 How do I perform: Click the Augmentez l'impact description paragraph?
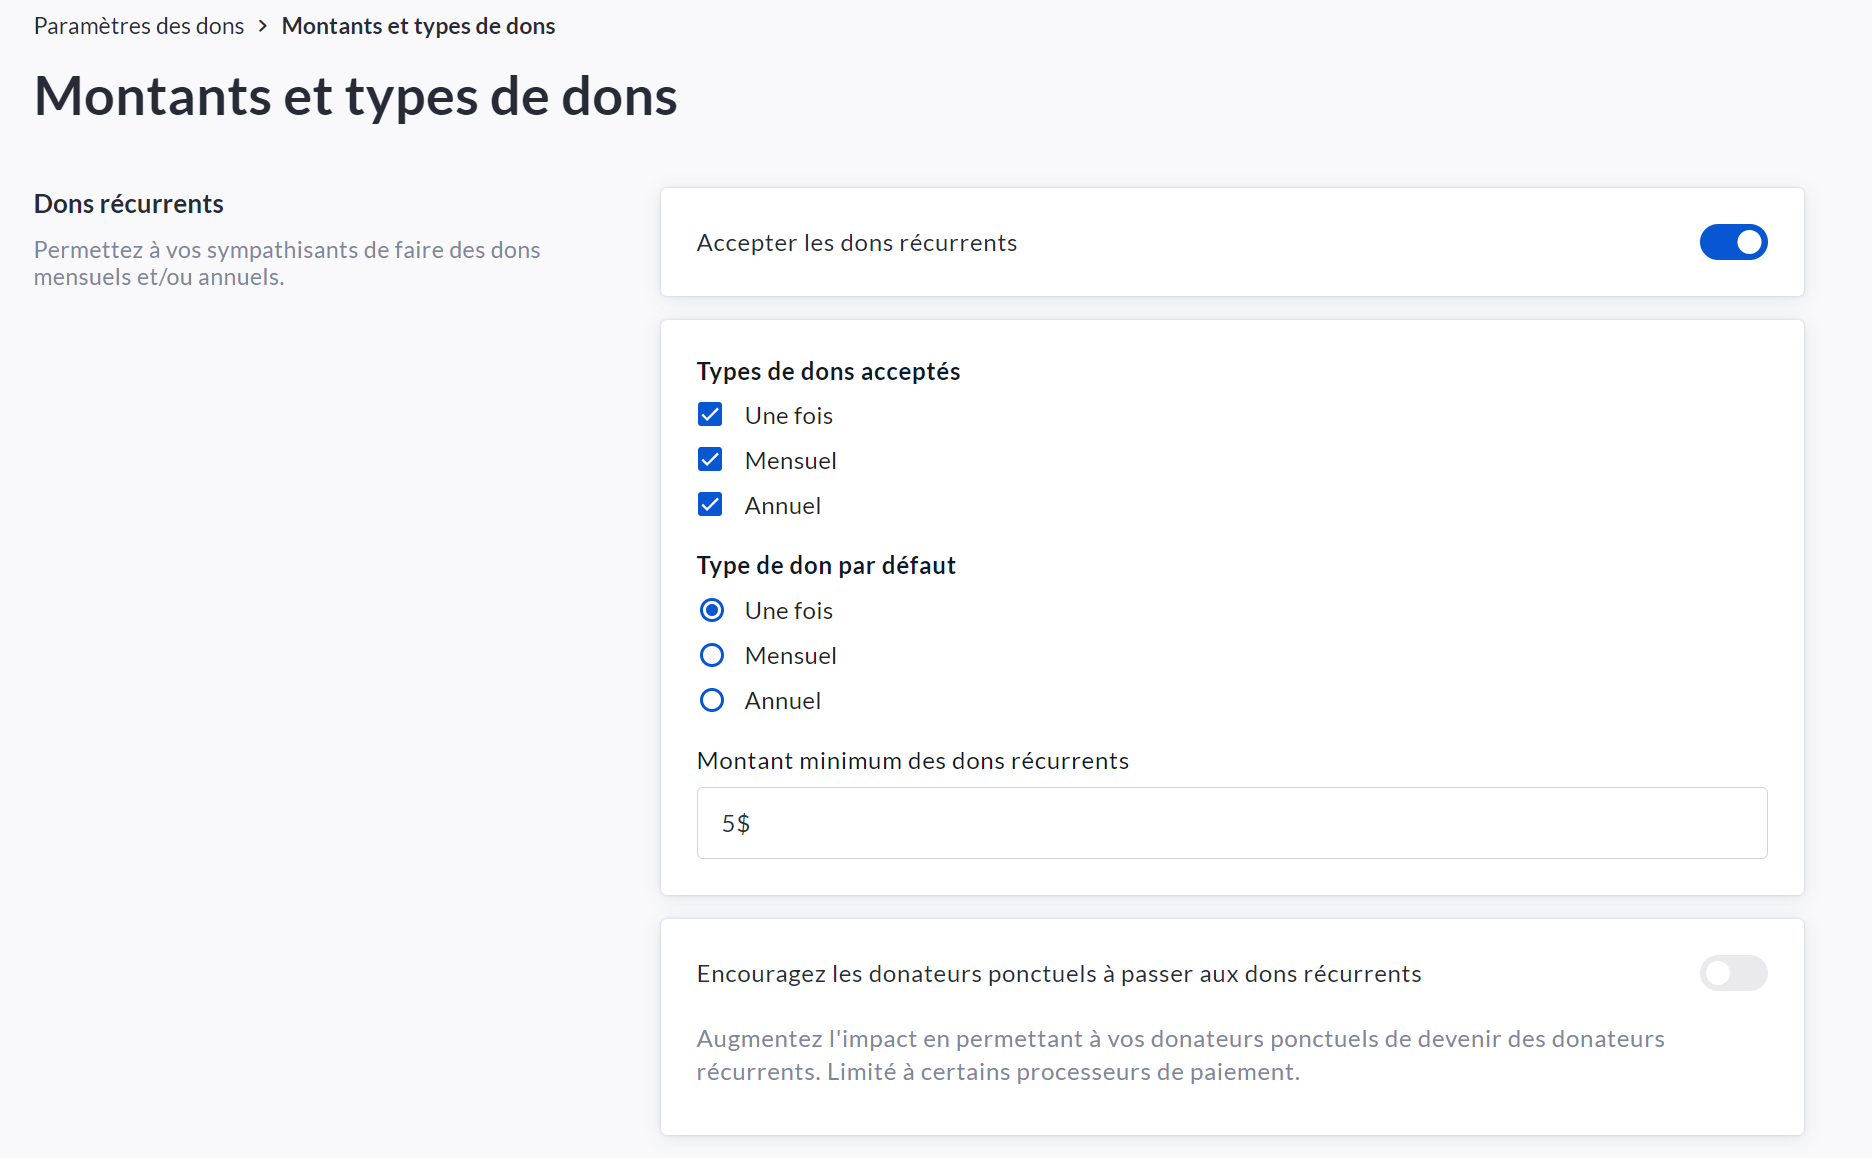coord(1180,1055)
